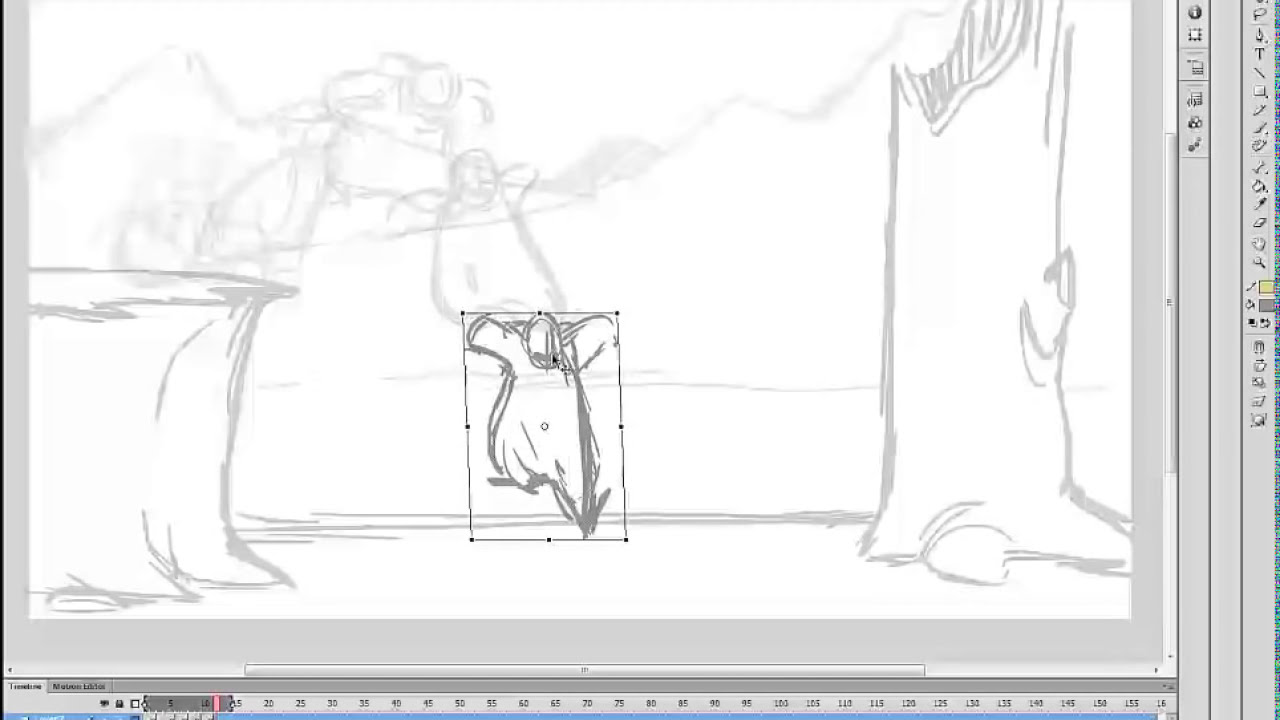The height and width of the screenshot is (720, 1280).
Task: Select the Brush tool
Action: (x=1259, y=128)
